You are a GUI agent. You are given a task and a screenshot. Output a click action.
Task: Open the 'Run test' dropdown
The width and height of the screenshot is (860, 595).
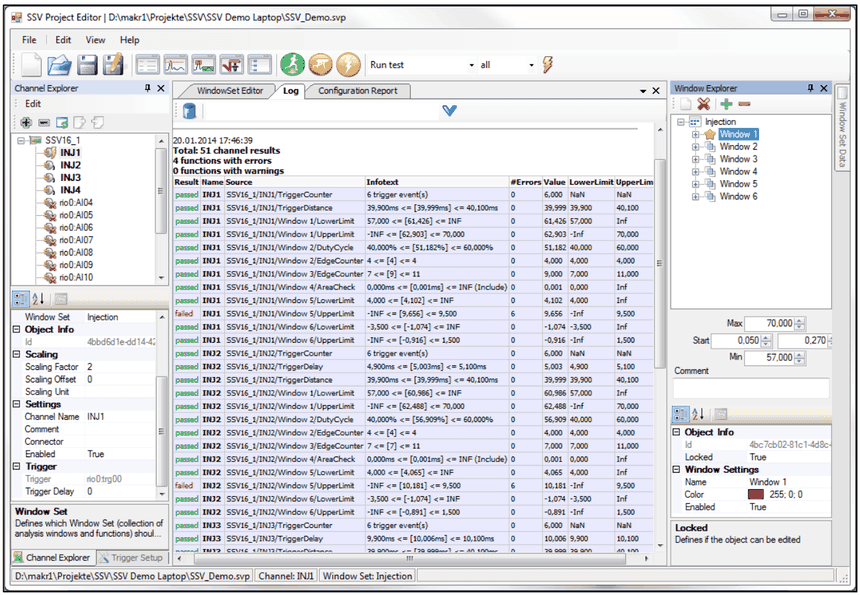(471, 65)
